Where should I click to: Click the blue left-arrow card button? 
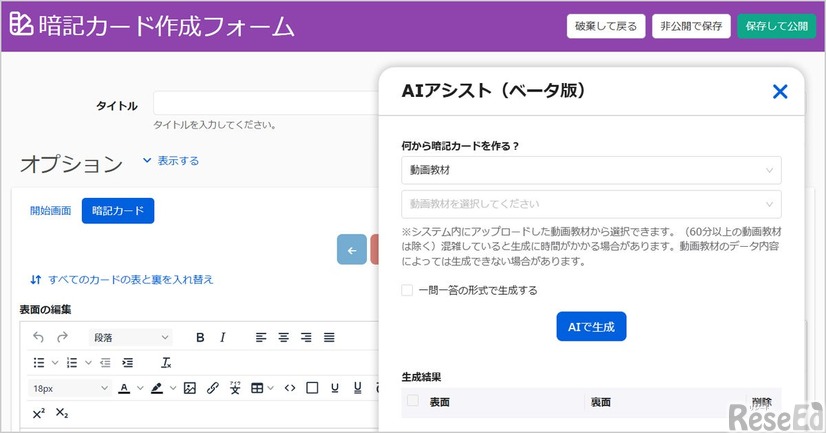(x=351, y=250)
